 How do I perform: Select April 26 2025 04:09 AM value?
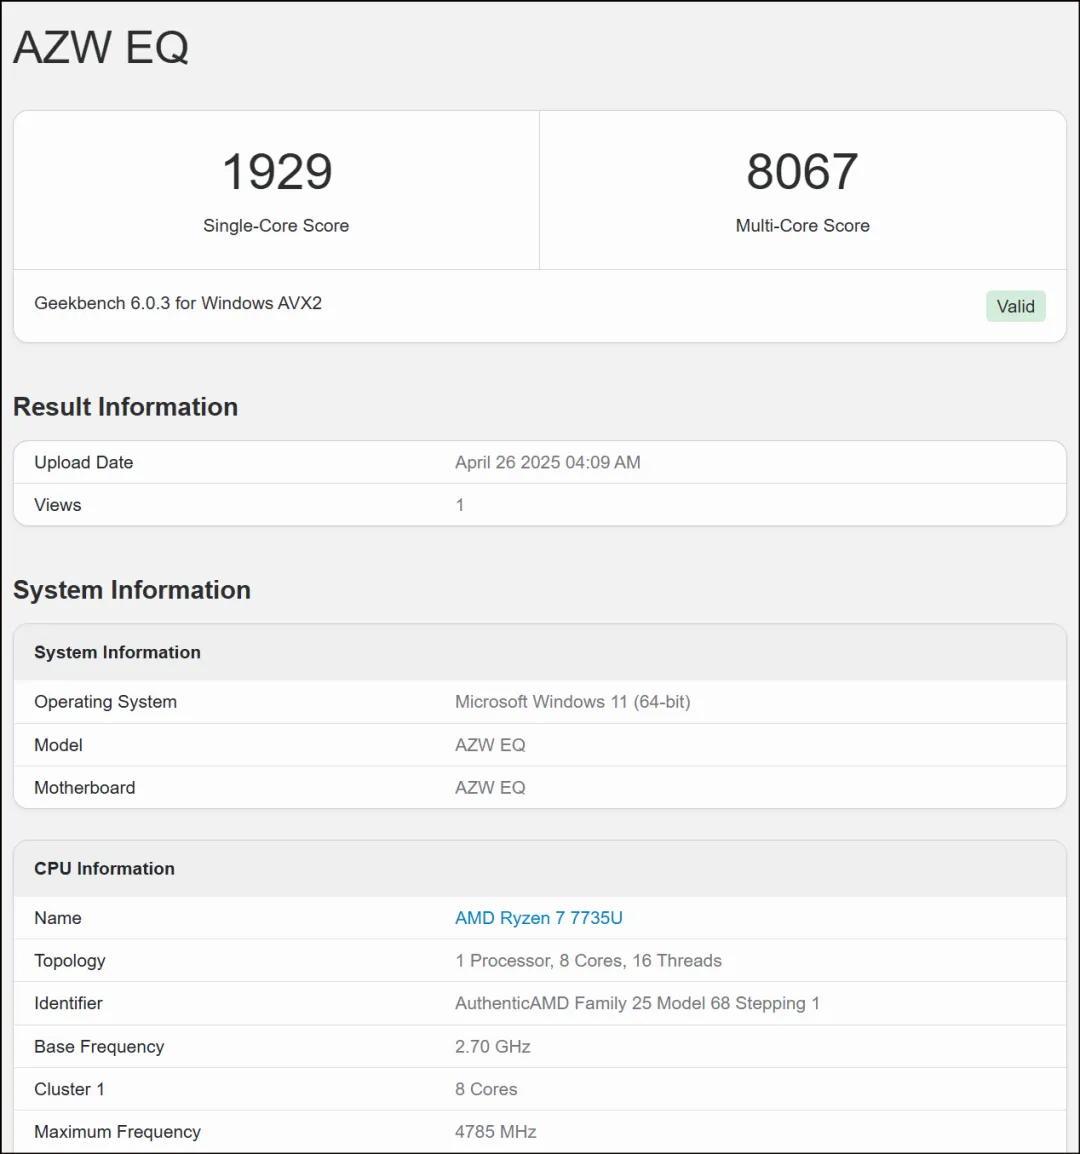[x=548, y=462]
